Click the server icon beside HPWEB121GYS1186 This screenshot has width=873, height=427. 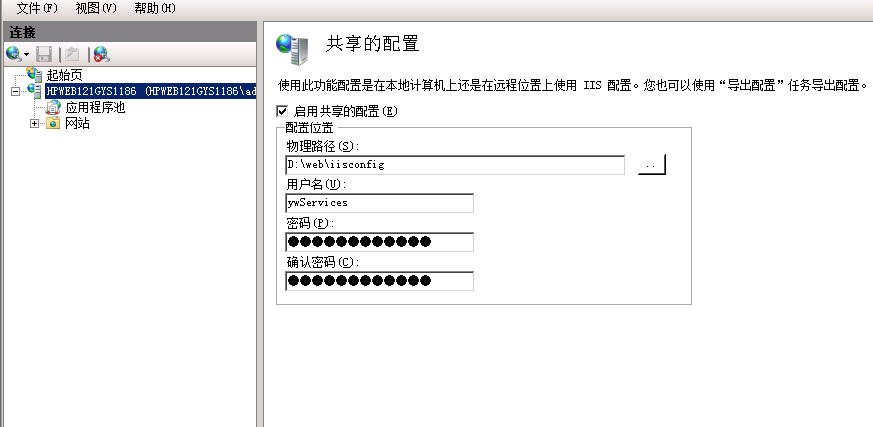[35, 90]
